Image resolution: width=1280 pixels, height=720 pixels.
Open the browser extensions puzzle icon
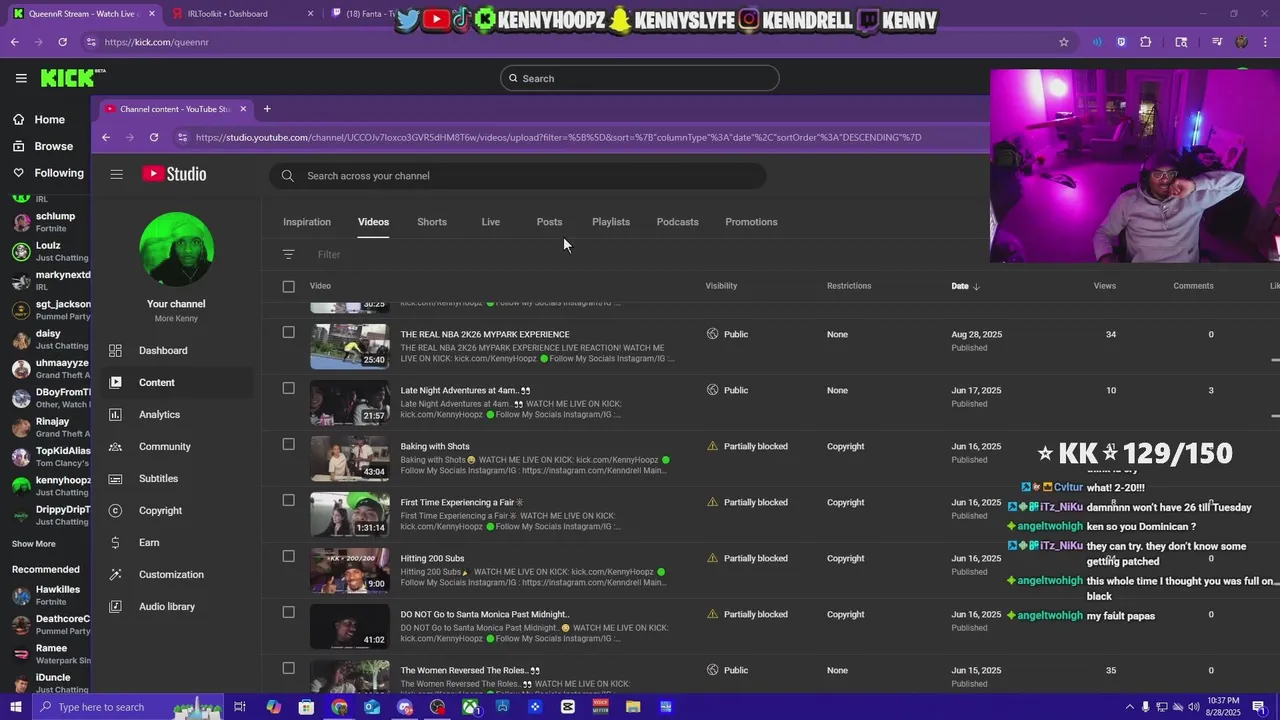pyautogui.click(x=1146, y=42)
